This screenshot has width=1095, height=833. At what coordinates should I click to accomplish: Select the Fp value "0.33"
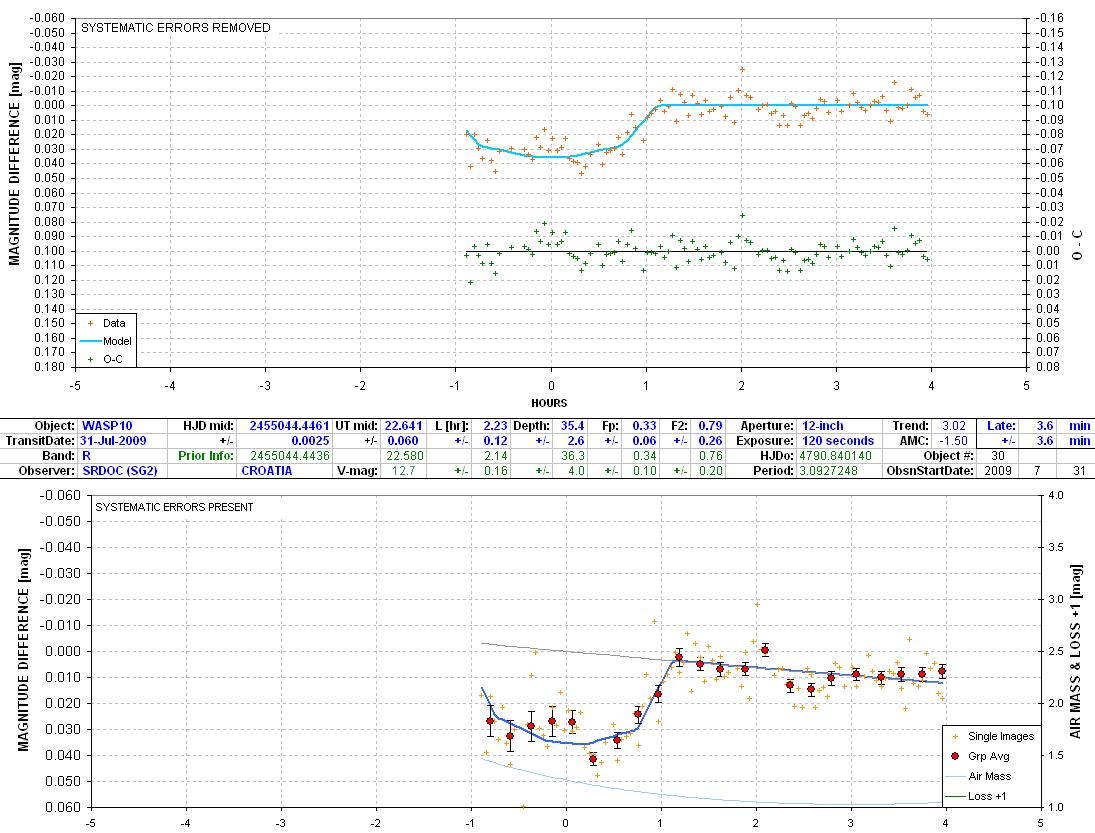(x=644, y=426)
